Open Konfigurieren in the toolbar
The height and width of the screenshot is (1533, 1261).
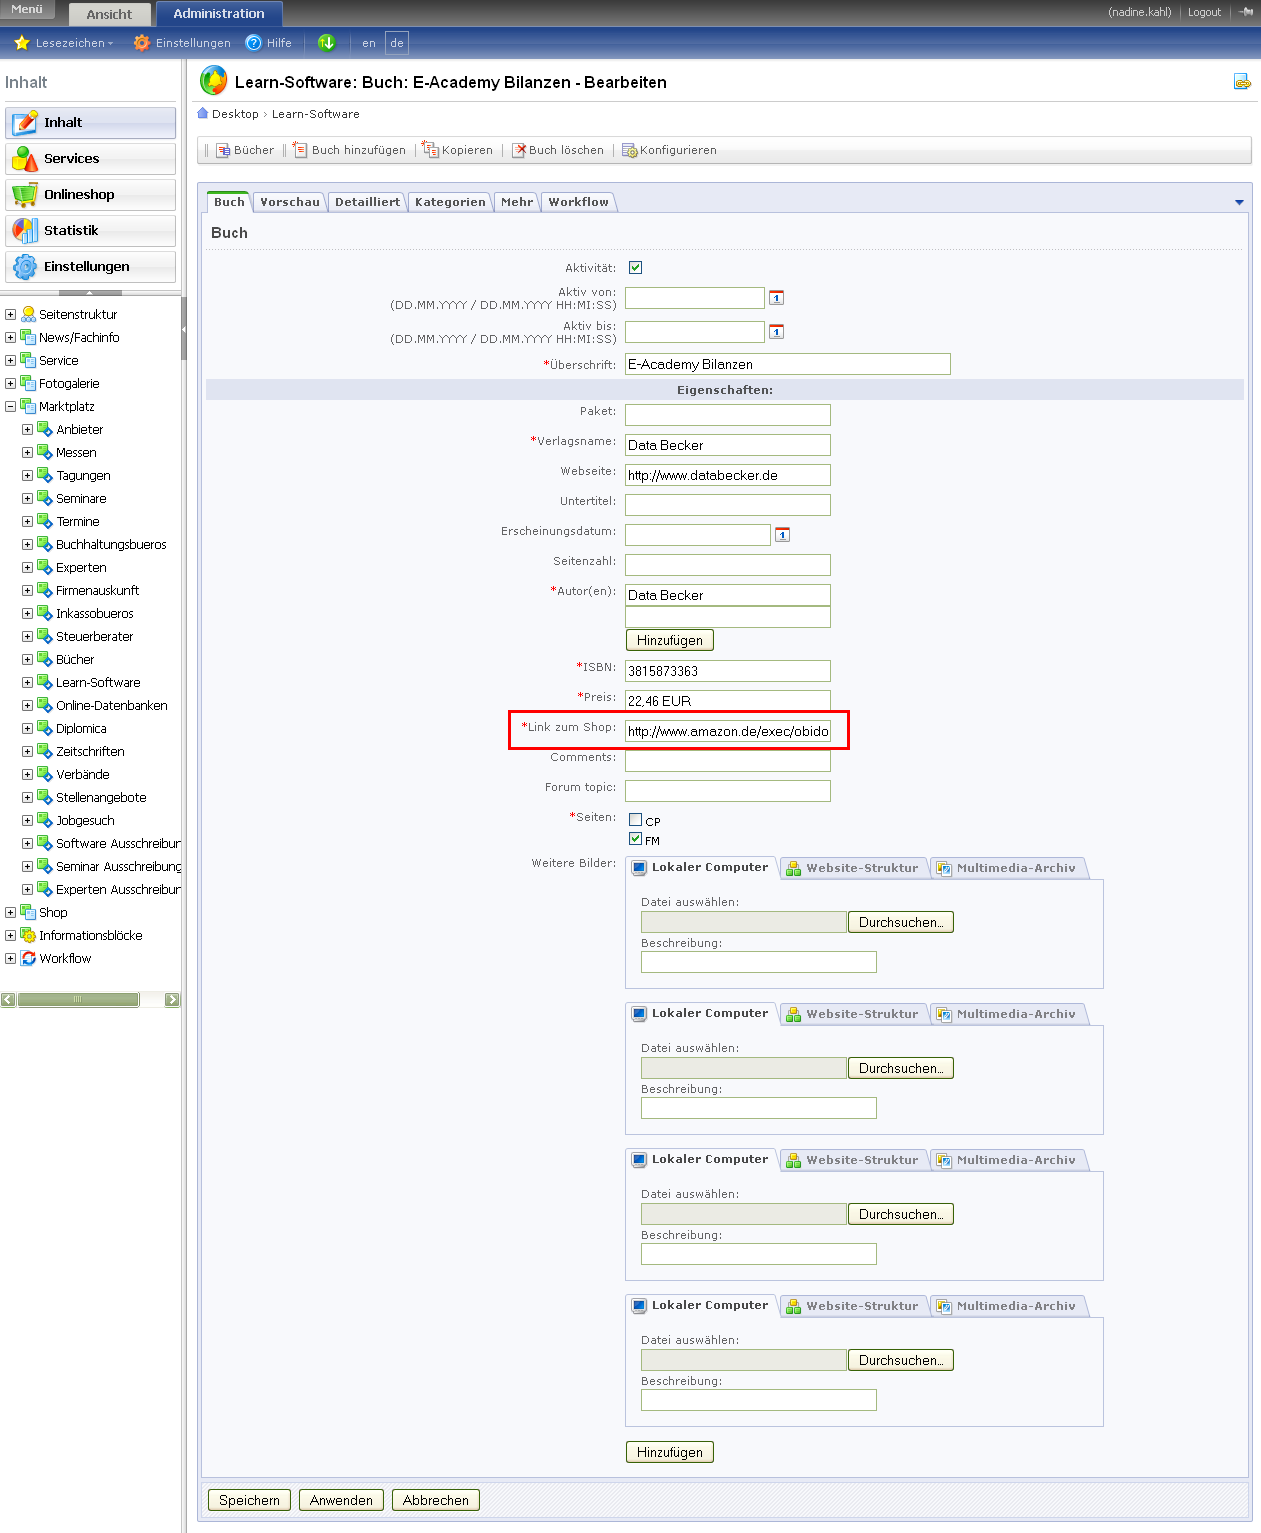click(629, 150)
